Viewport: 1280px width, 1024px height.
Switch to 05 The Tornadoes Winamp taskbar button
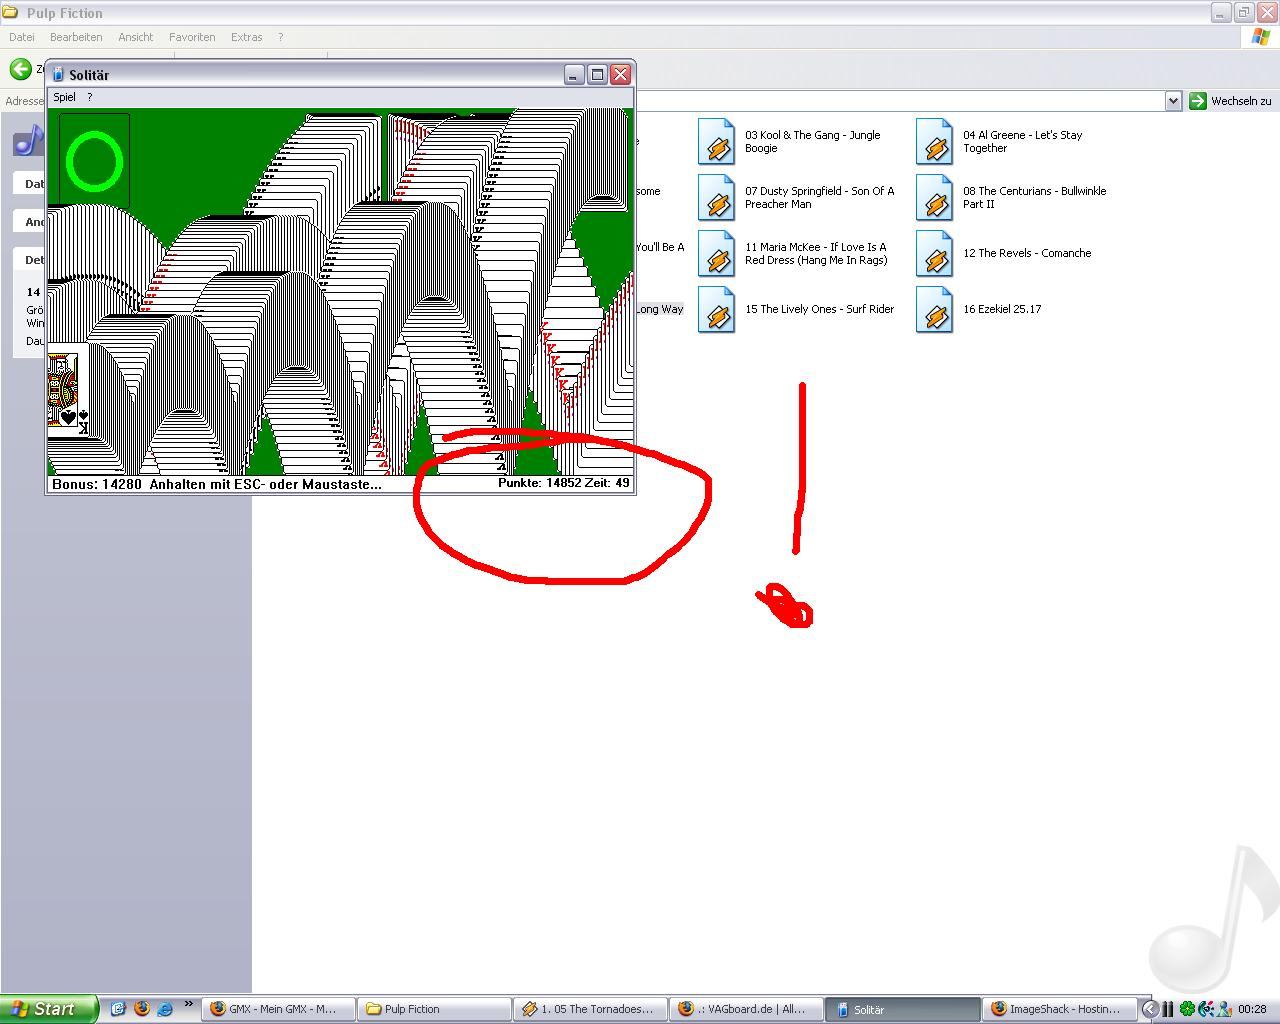[x=590, y=1009]
